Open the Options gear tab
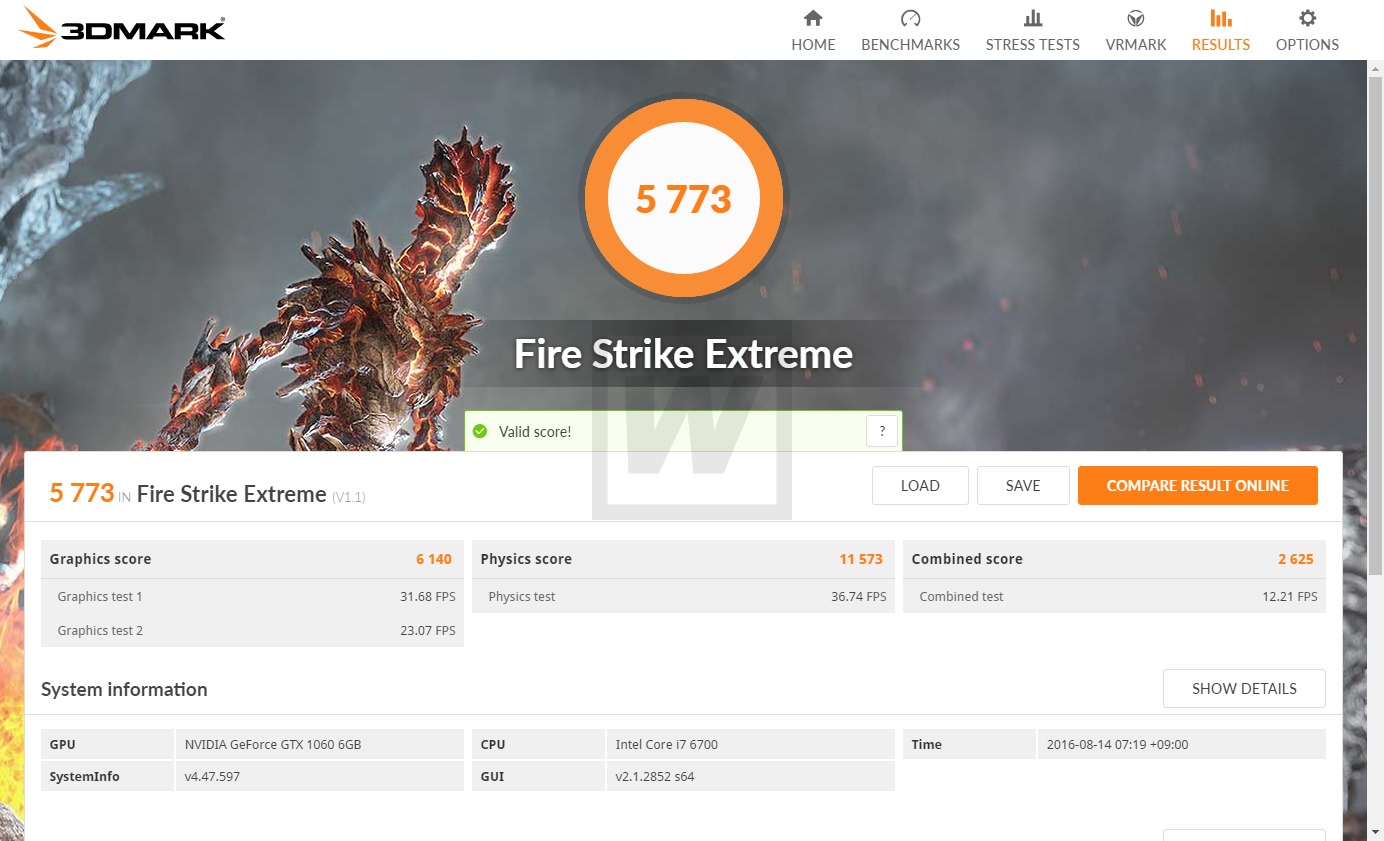This screenshot has height=841, width=1384. (1307, 31)
